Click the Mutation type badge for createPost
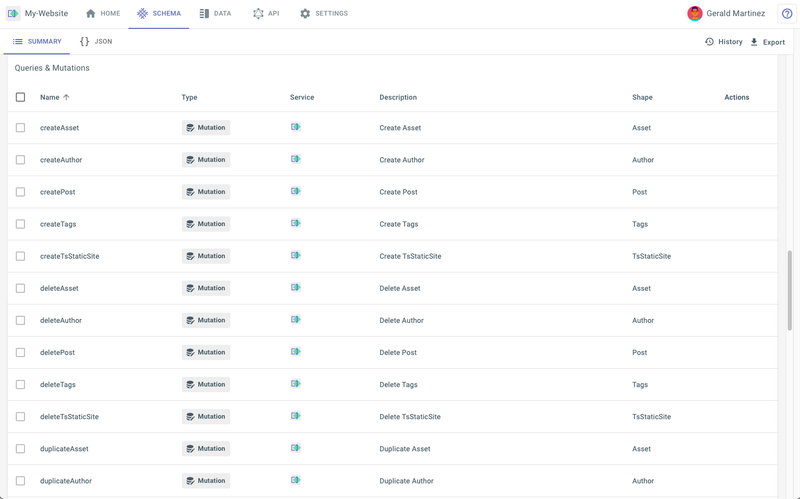The height and width of the screenshot is (499, 800). [x=206, y=192]
